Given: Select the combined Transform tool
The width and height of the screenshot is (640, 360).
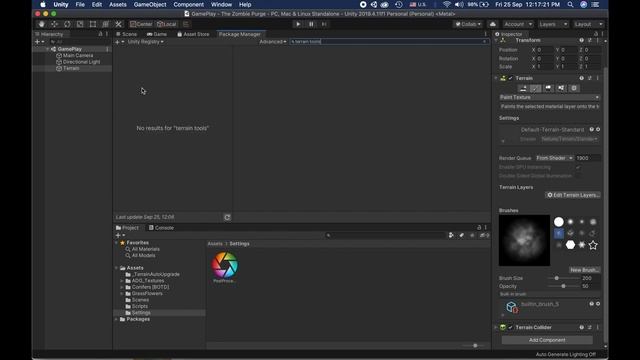Looking at the screenshot, I should [105, 24].
